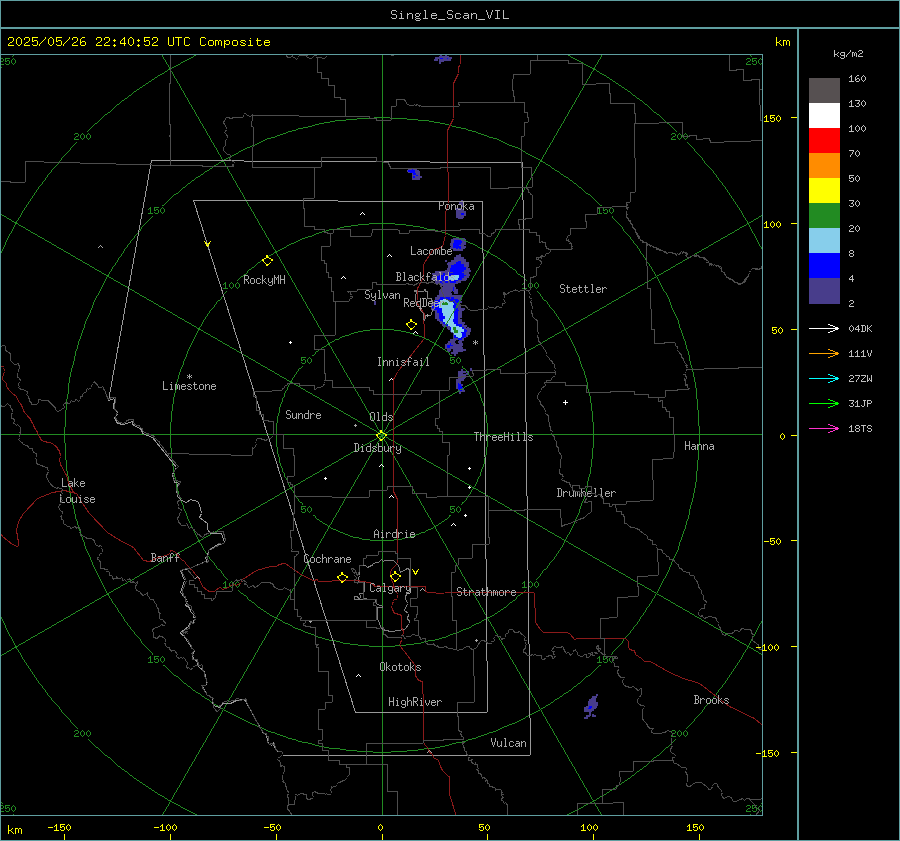Click the green 20-30 legend swatch
The image size is (900, 841).
pos(824,215)
